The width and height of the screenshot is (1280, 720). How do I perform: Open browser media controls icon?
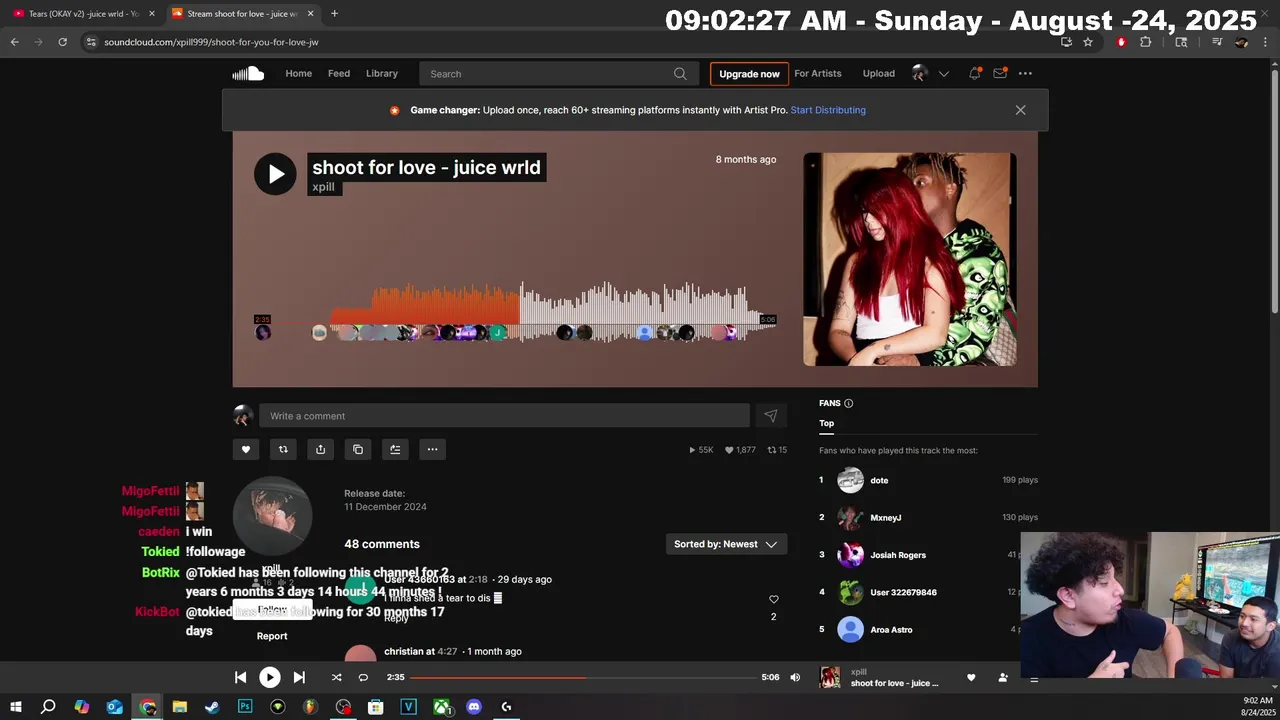tap(1217, 42)
